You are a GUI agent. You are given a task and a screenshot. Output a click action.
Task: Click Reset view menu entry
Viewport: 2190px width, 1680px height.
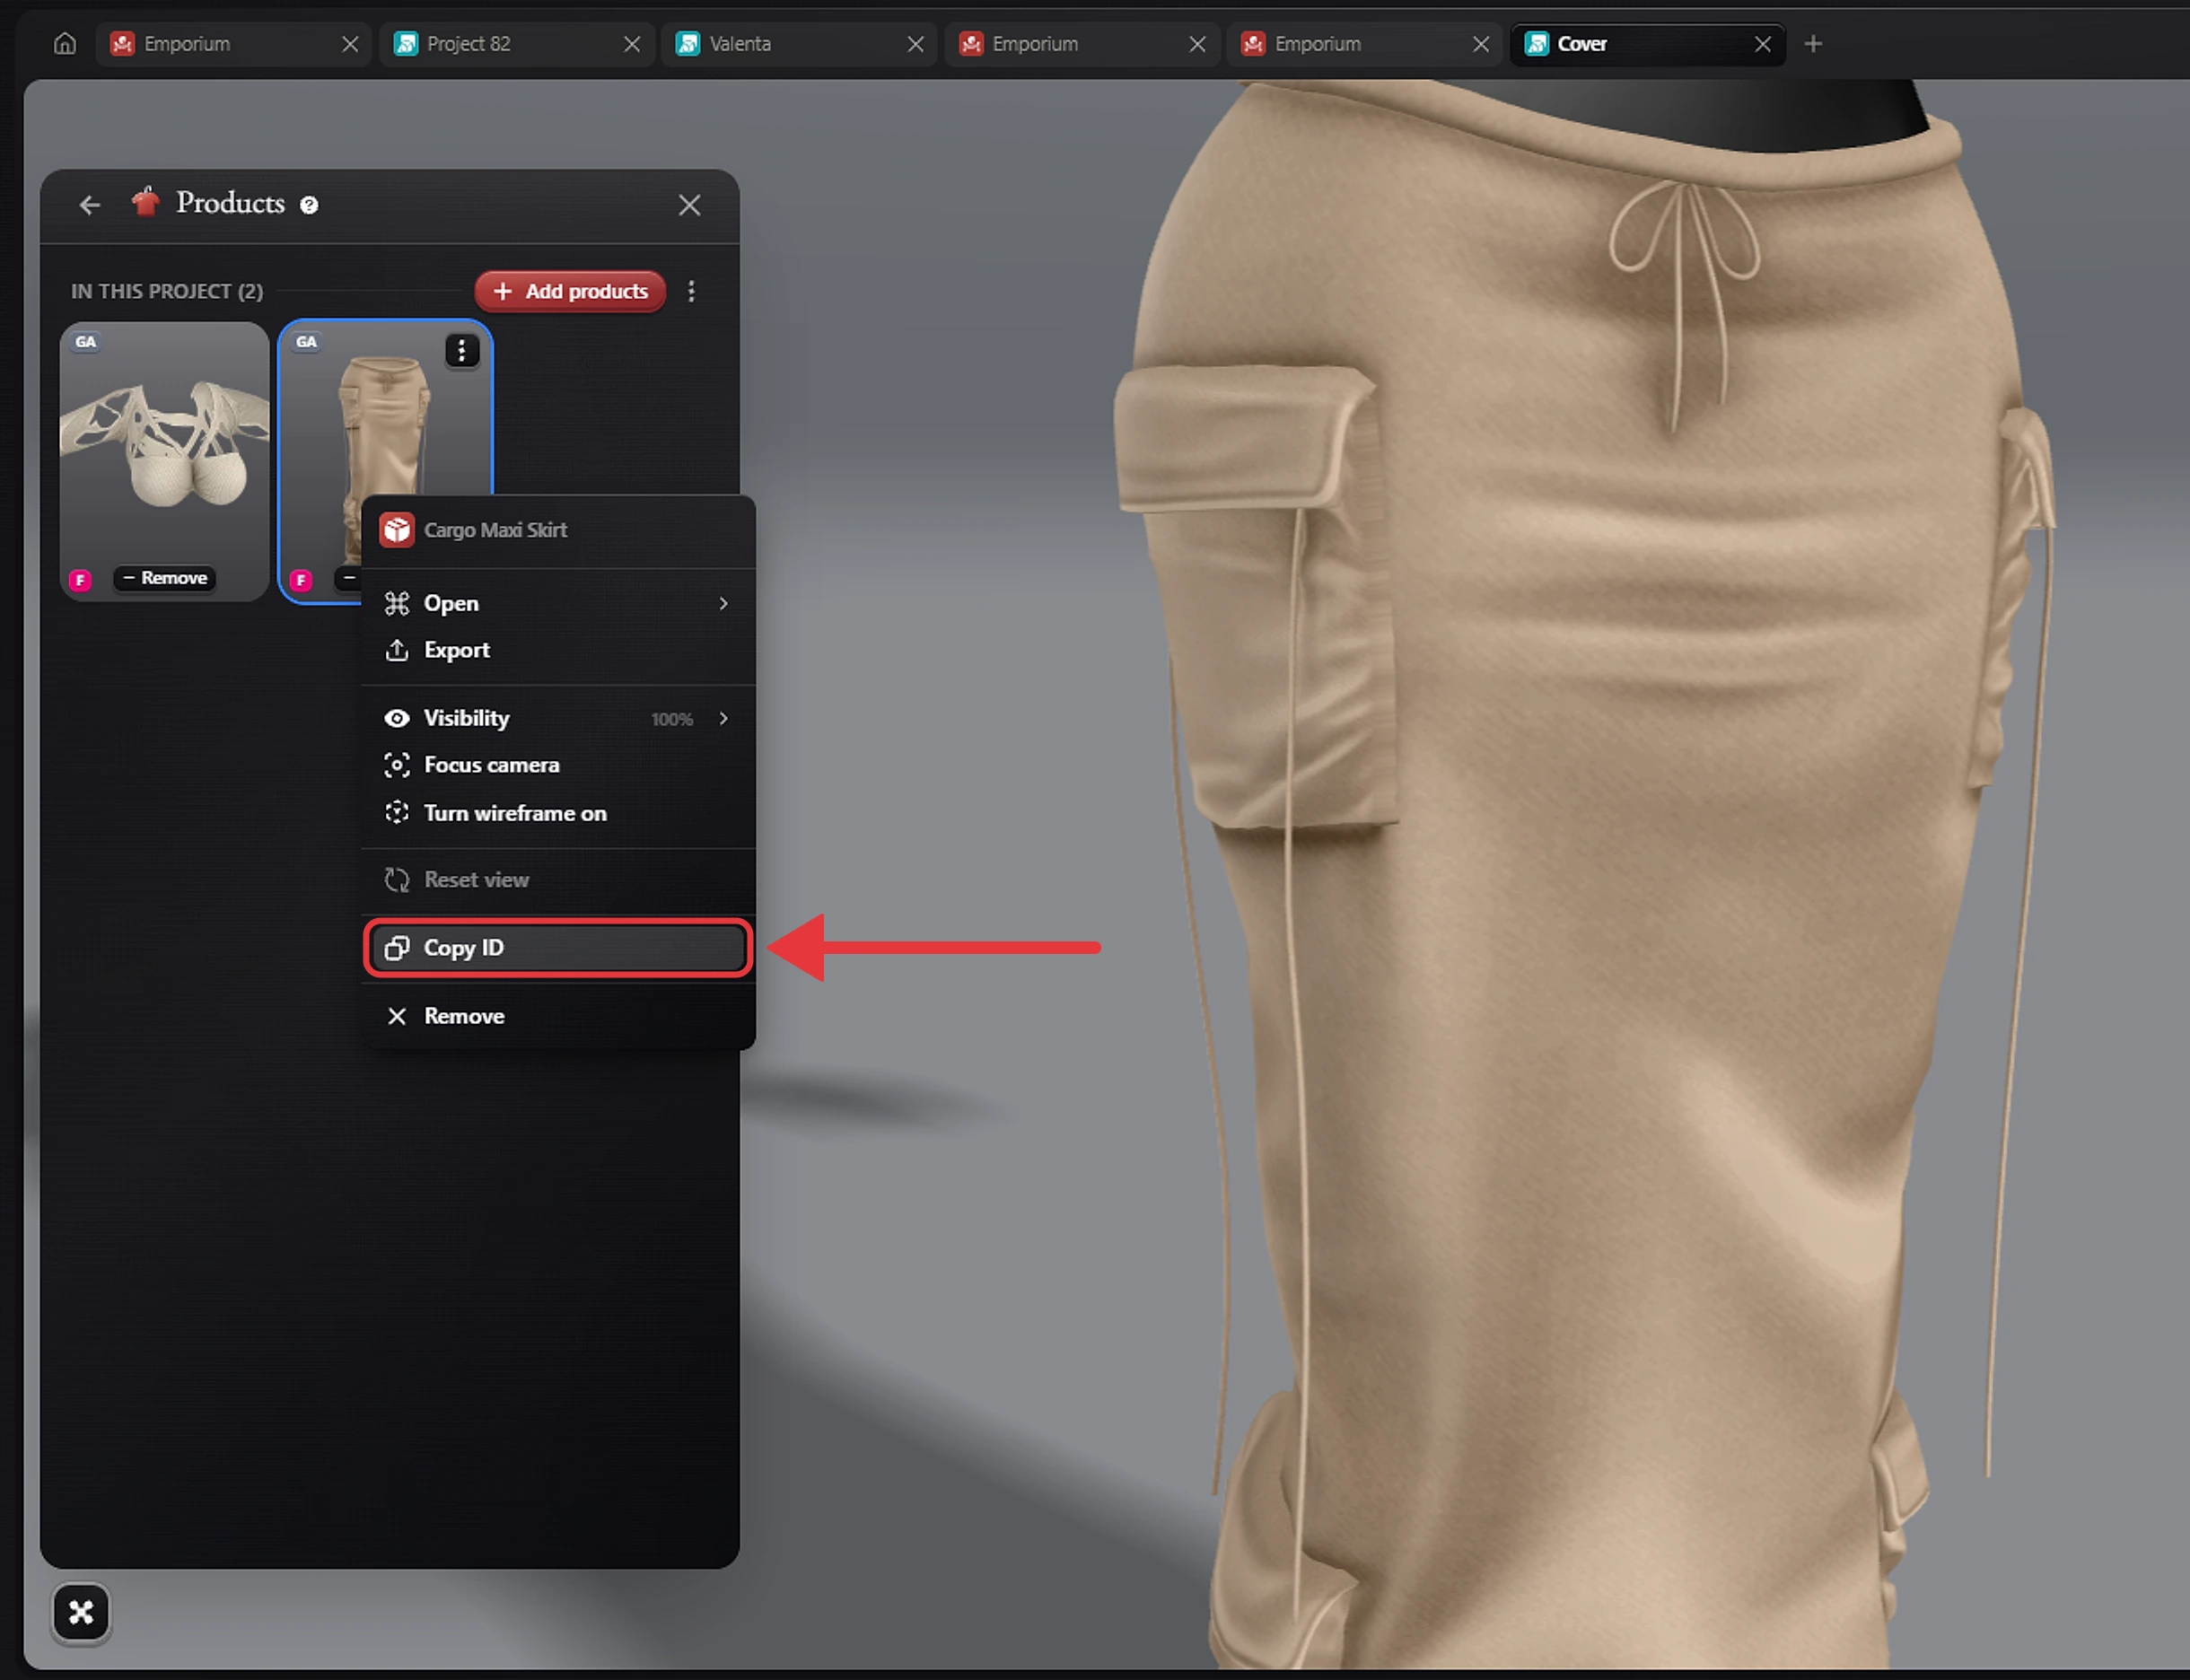click(x=557, y=880)
